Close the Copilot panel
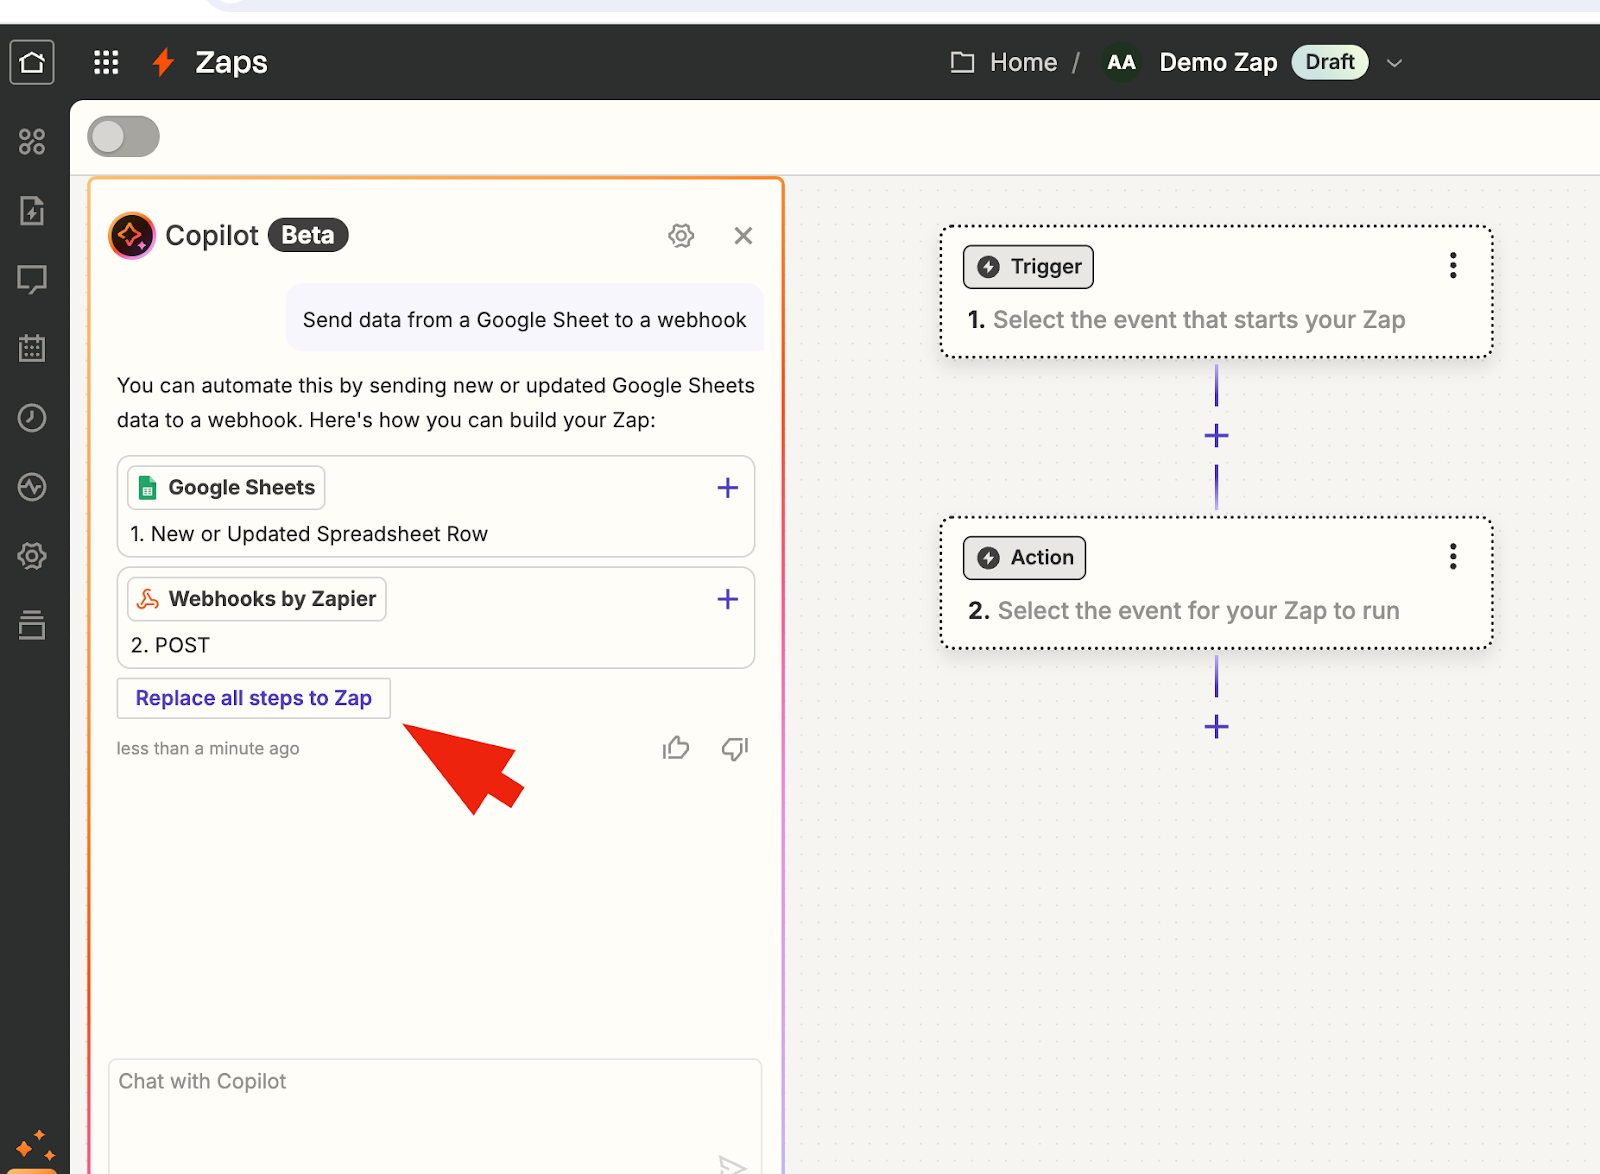 click(x=743, y=236)
